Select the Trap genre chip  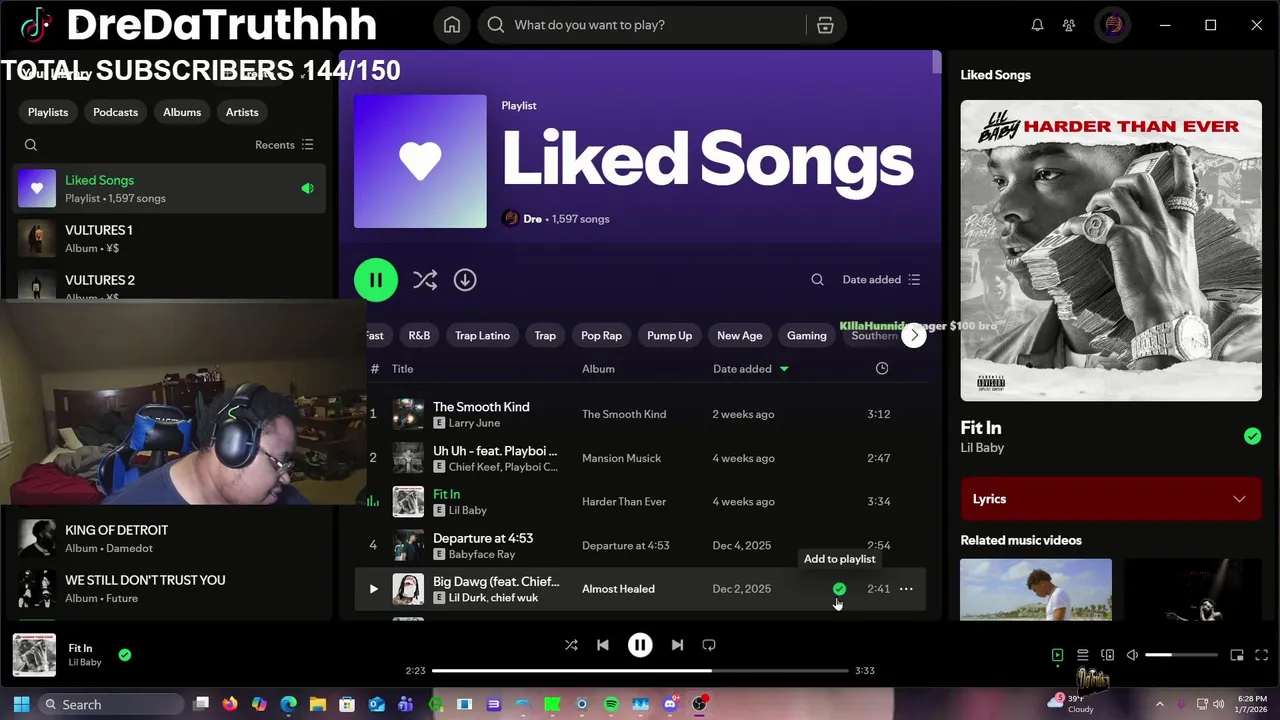coord(545,336)
